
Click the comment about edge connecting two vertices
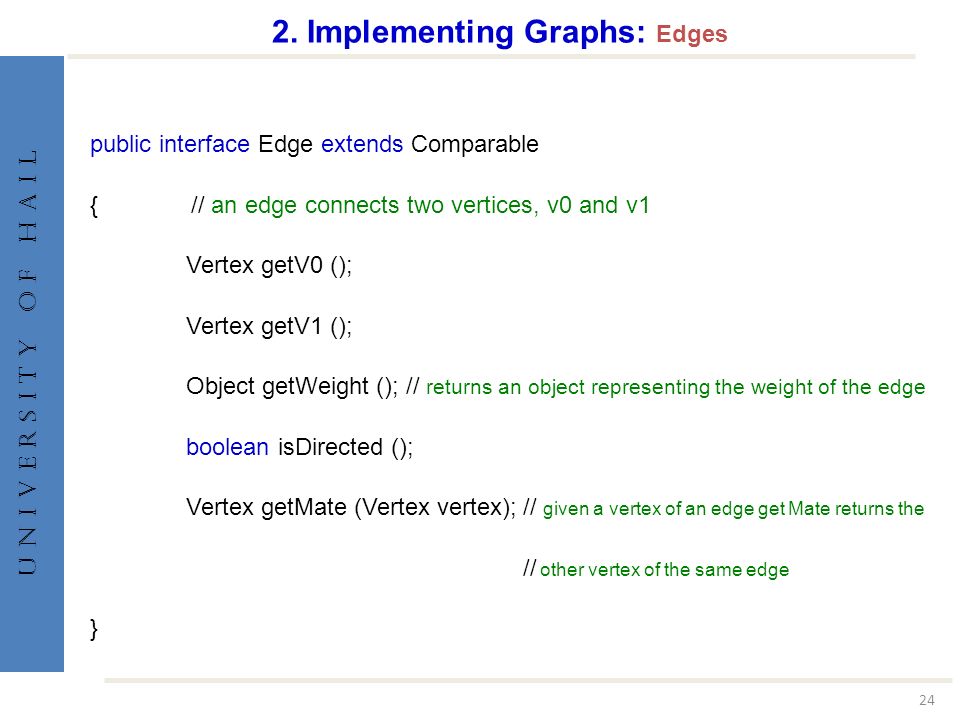pyautogui.click(x=419, y=205)
